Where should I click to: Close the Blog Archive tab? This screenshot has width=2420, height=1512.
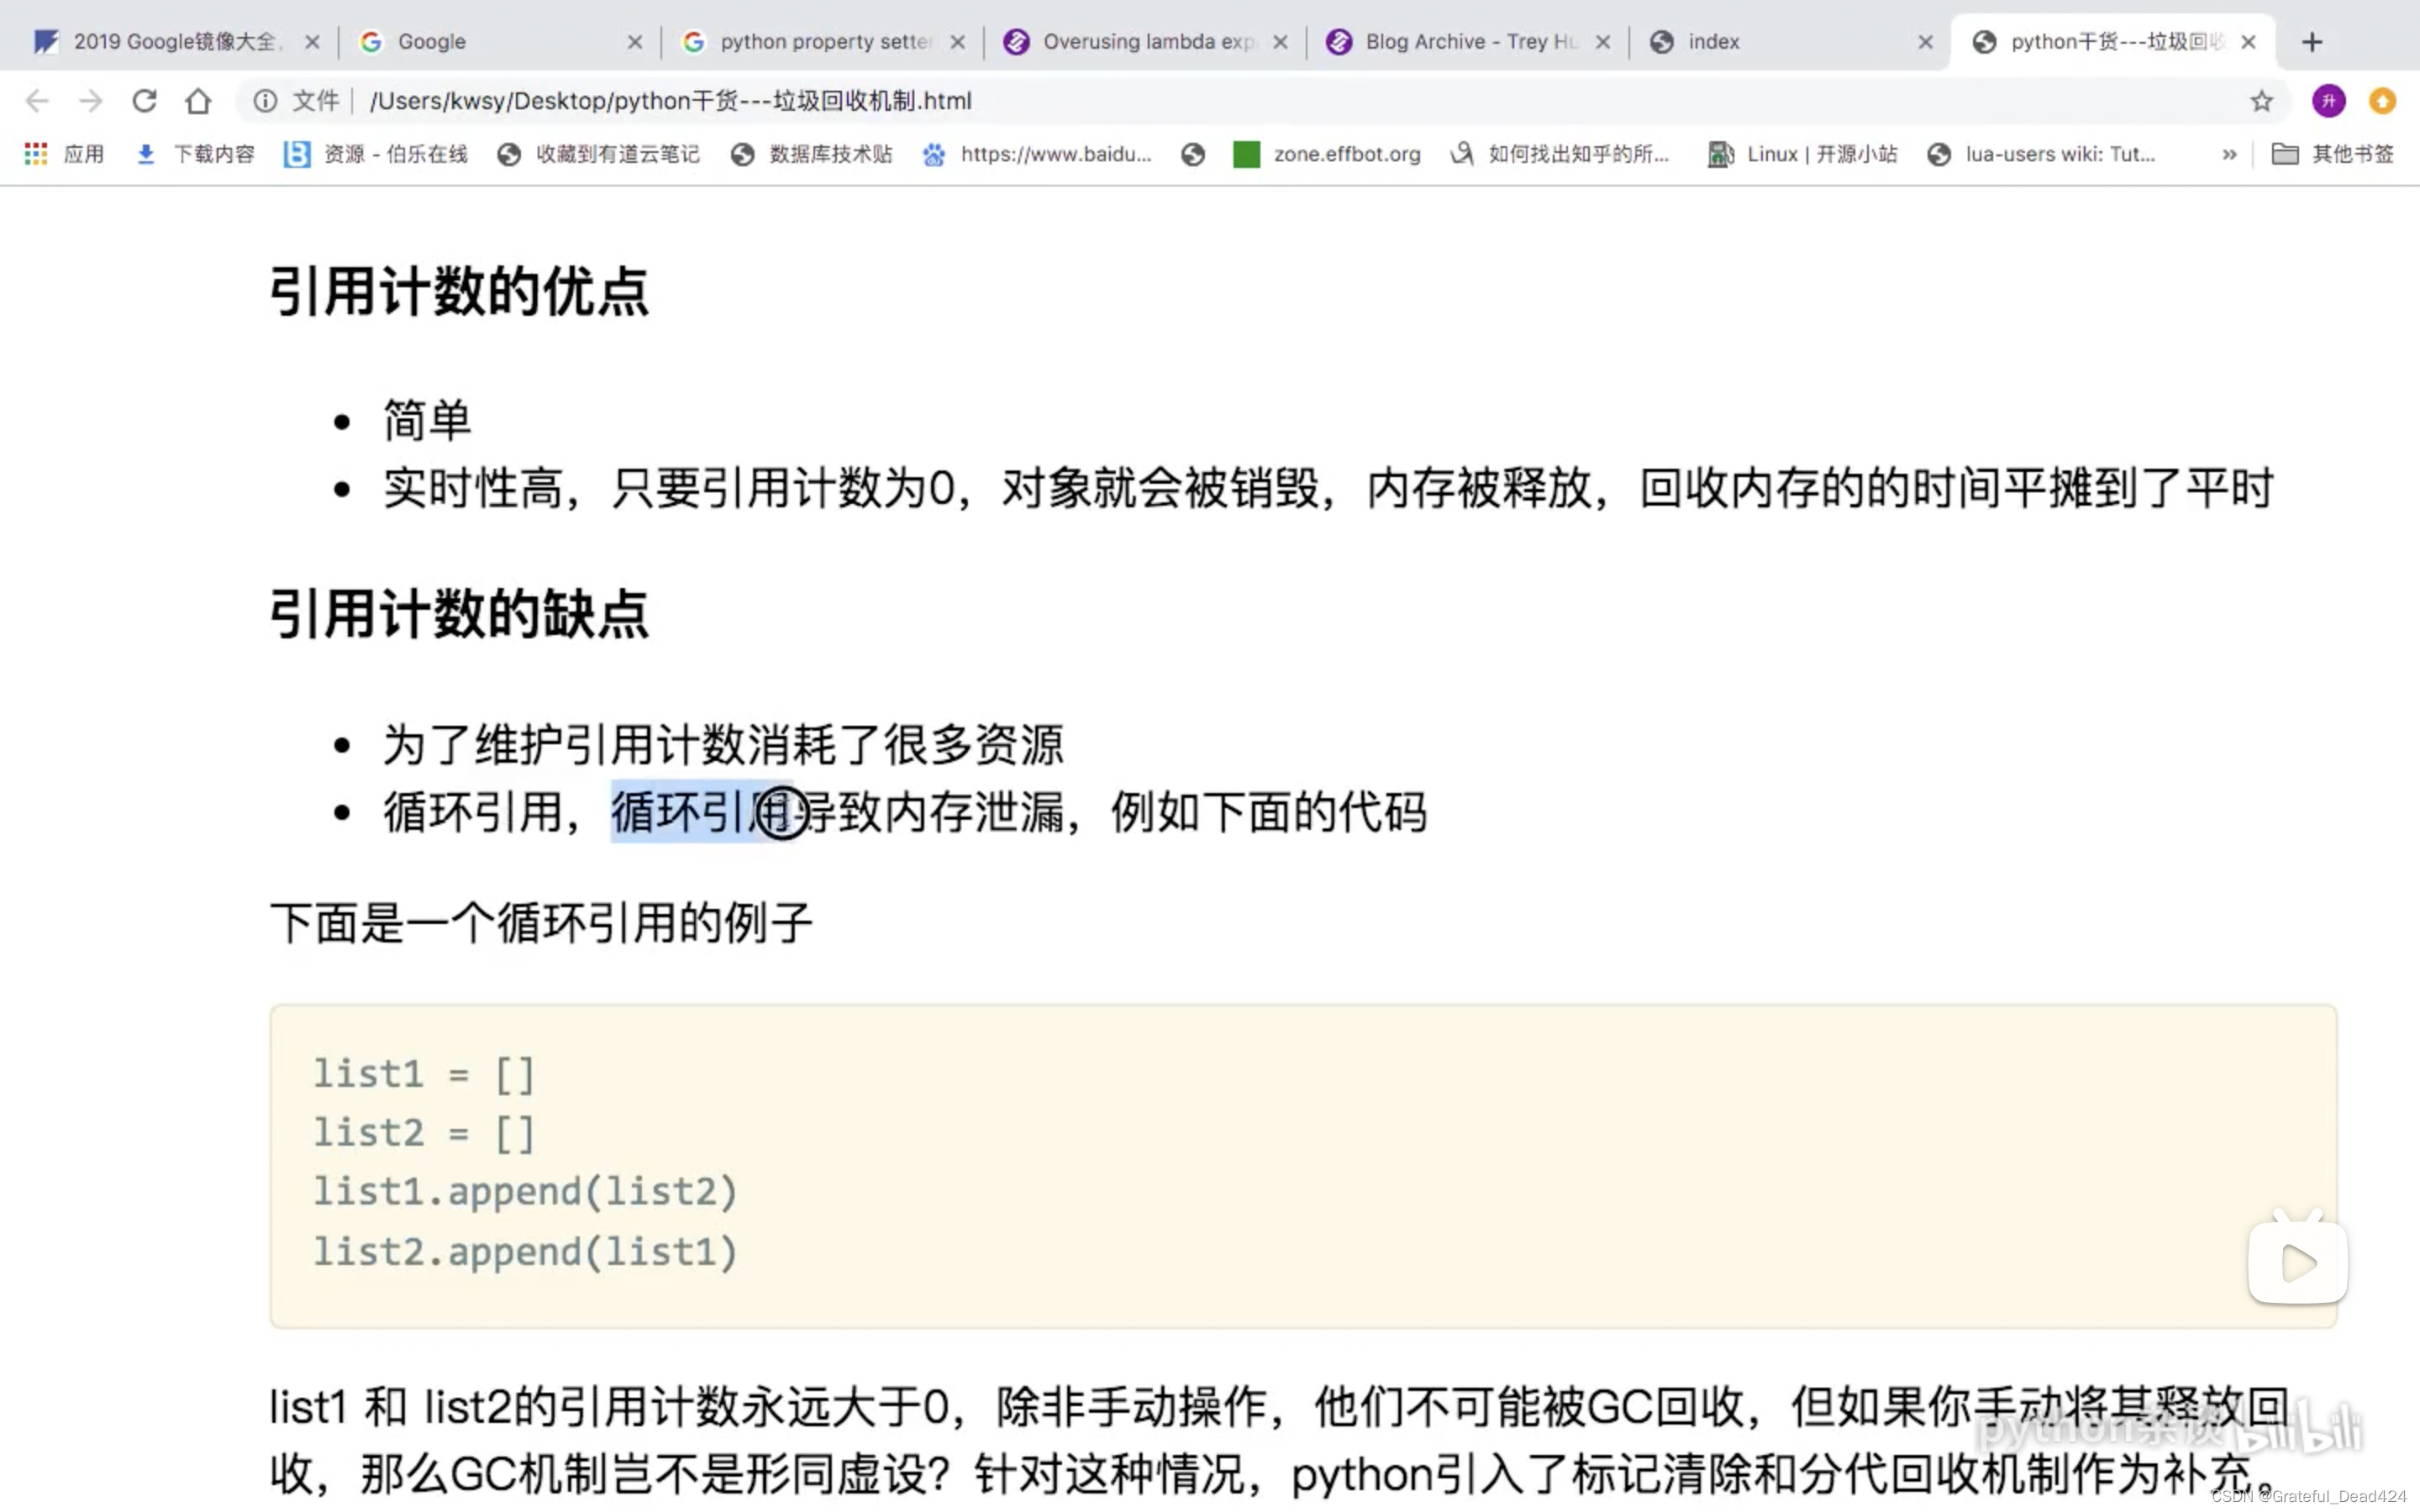click(x=1603, y=42)
